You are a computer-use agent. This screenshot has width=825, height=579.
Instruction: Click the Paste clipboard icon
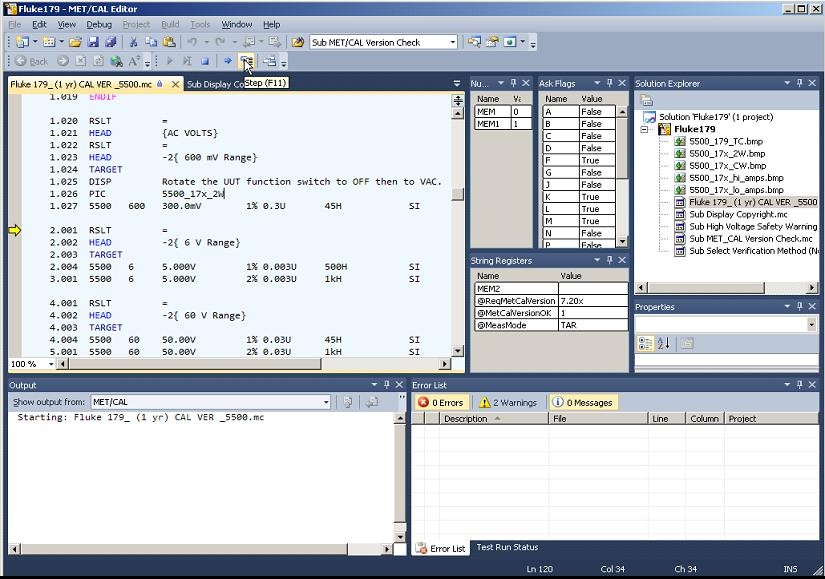169,42
